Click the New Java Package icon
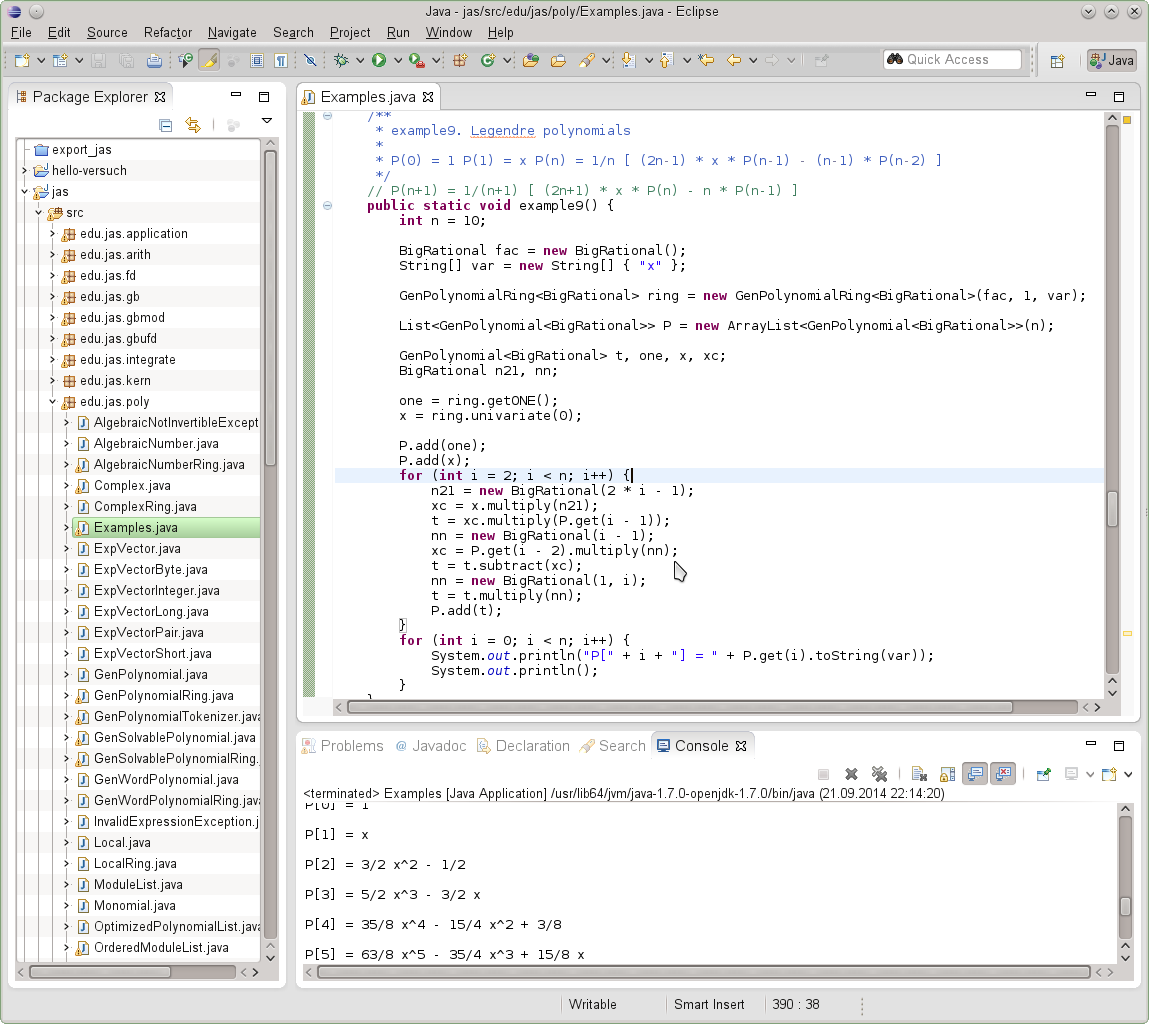The height and width of the screenshot is (1024, 1149). [460, 60]
